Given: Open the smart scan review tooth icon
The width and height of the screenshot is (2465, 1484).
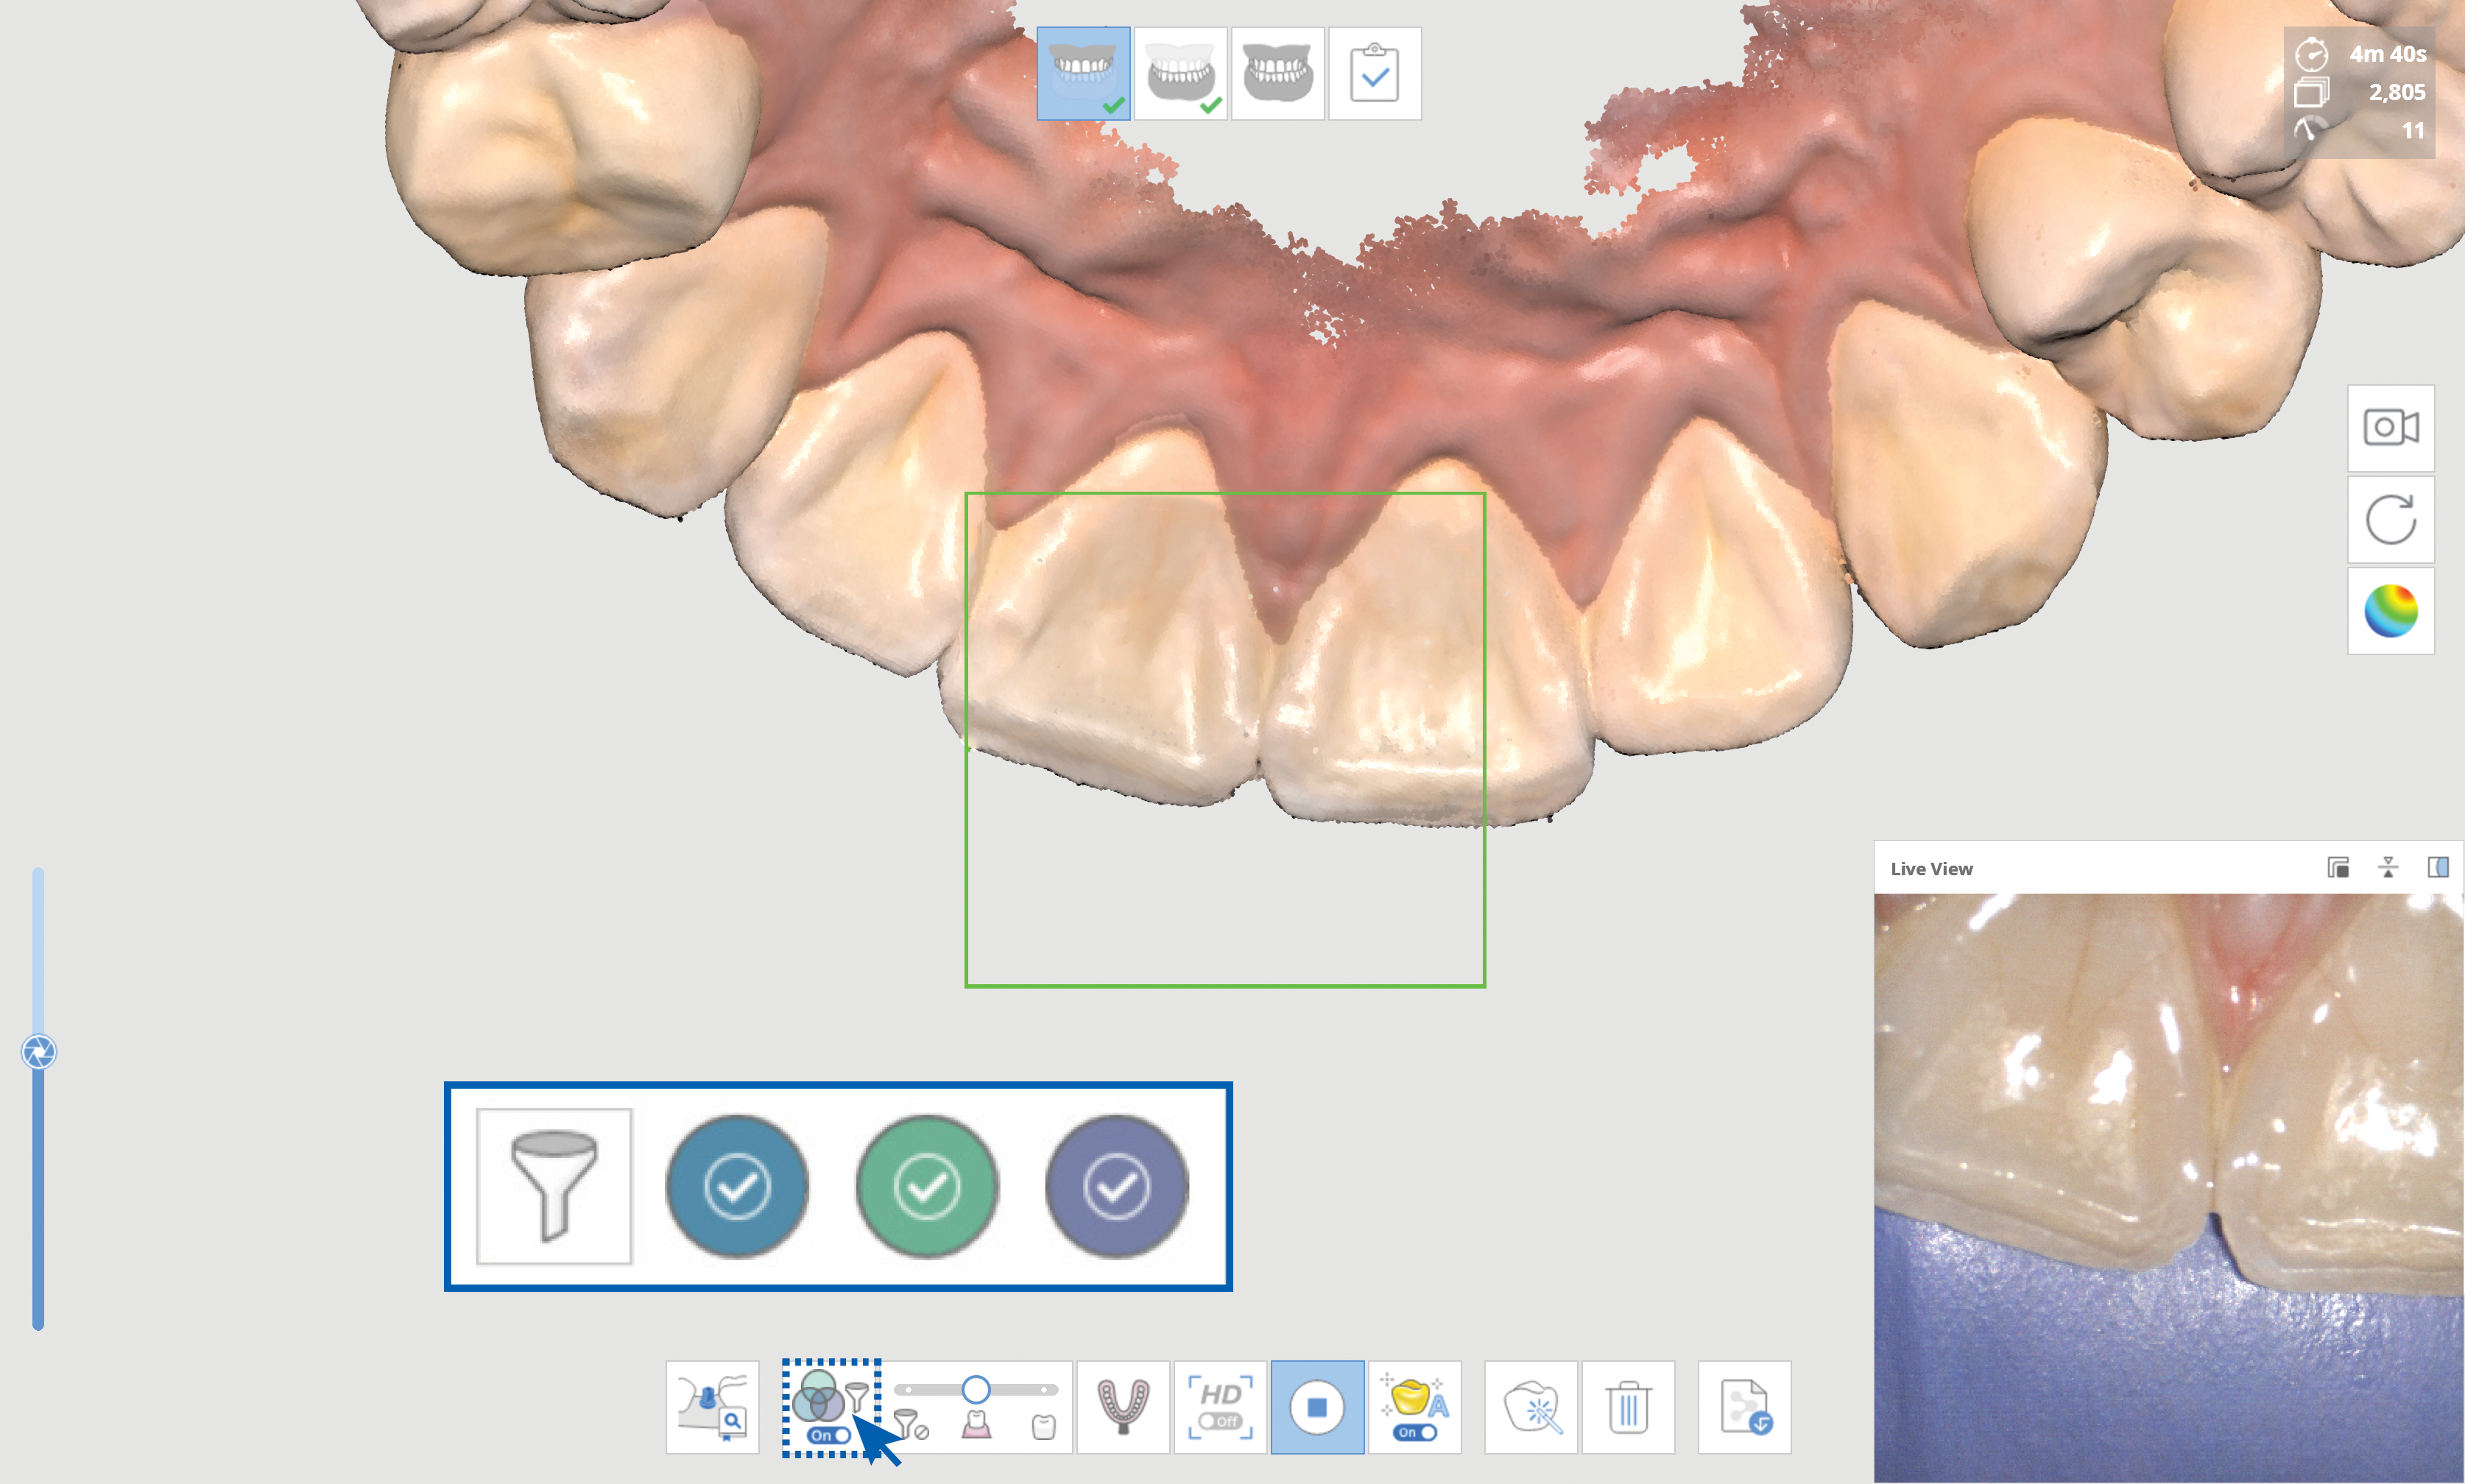Looking at the screenshot, I should [x=1531, y=1407].
